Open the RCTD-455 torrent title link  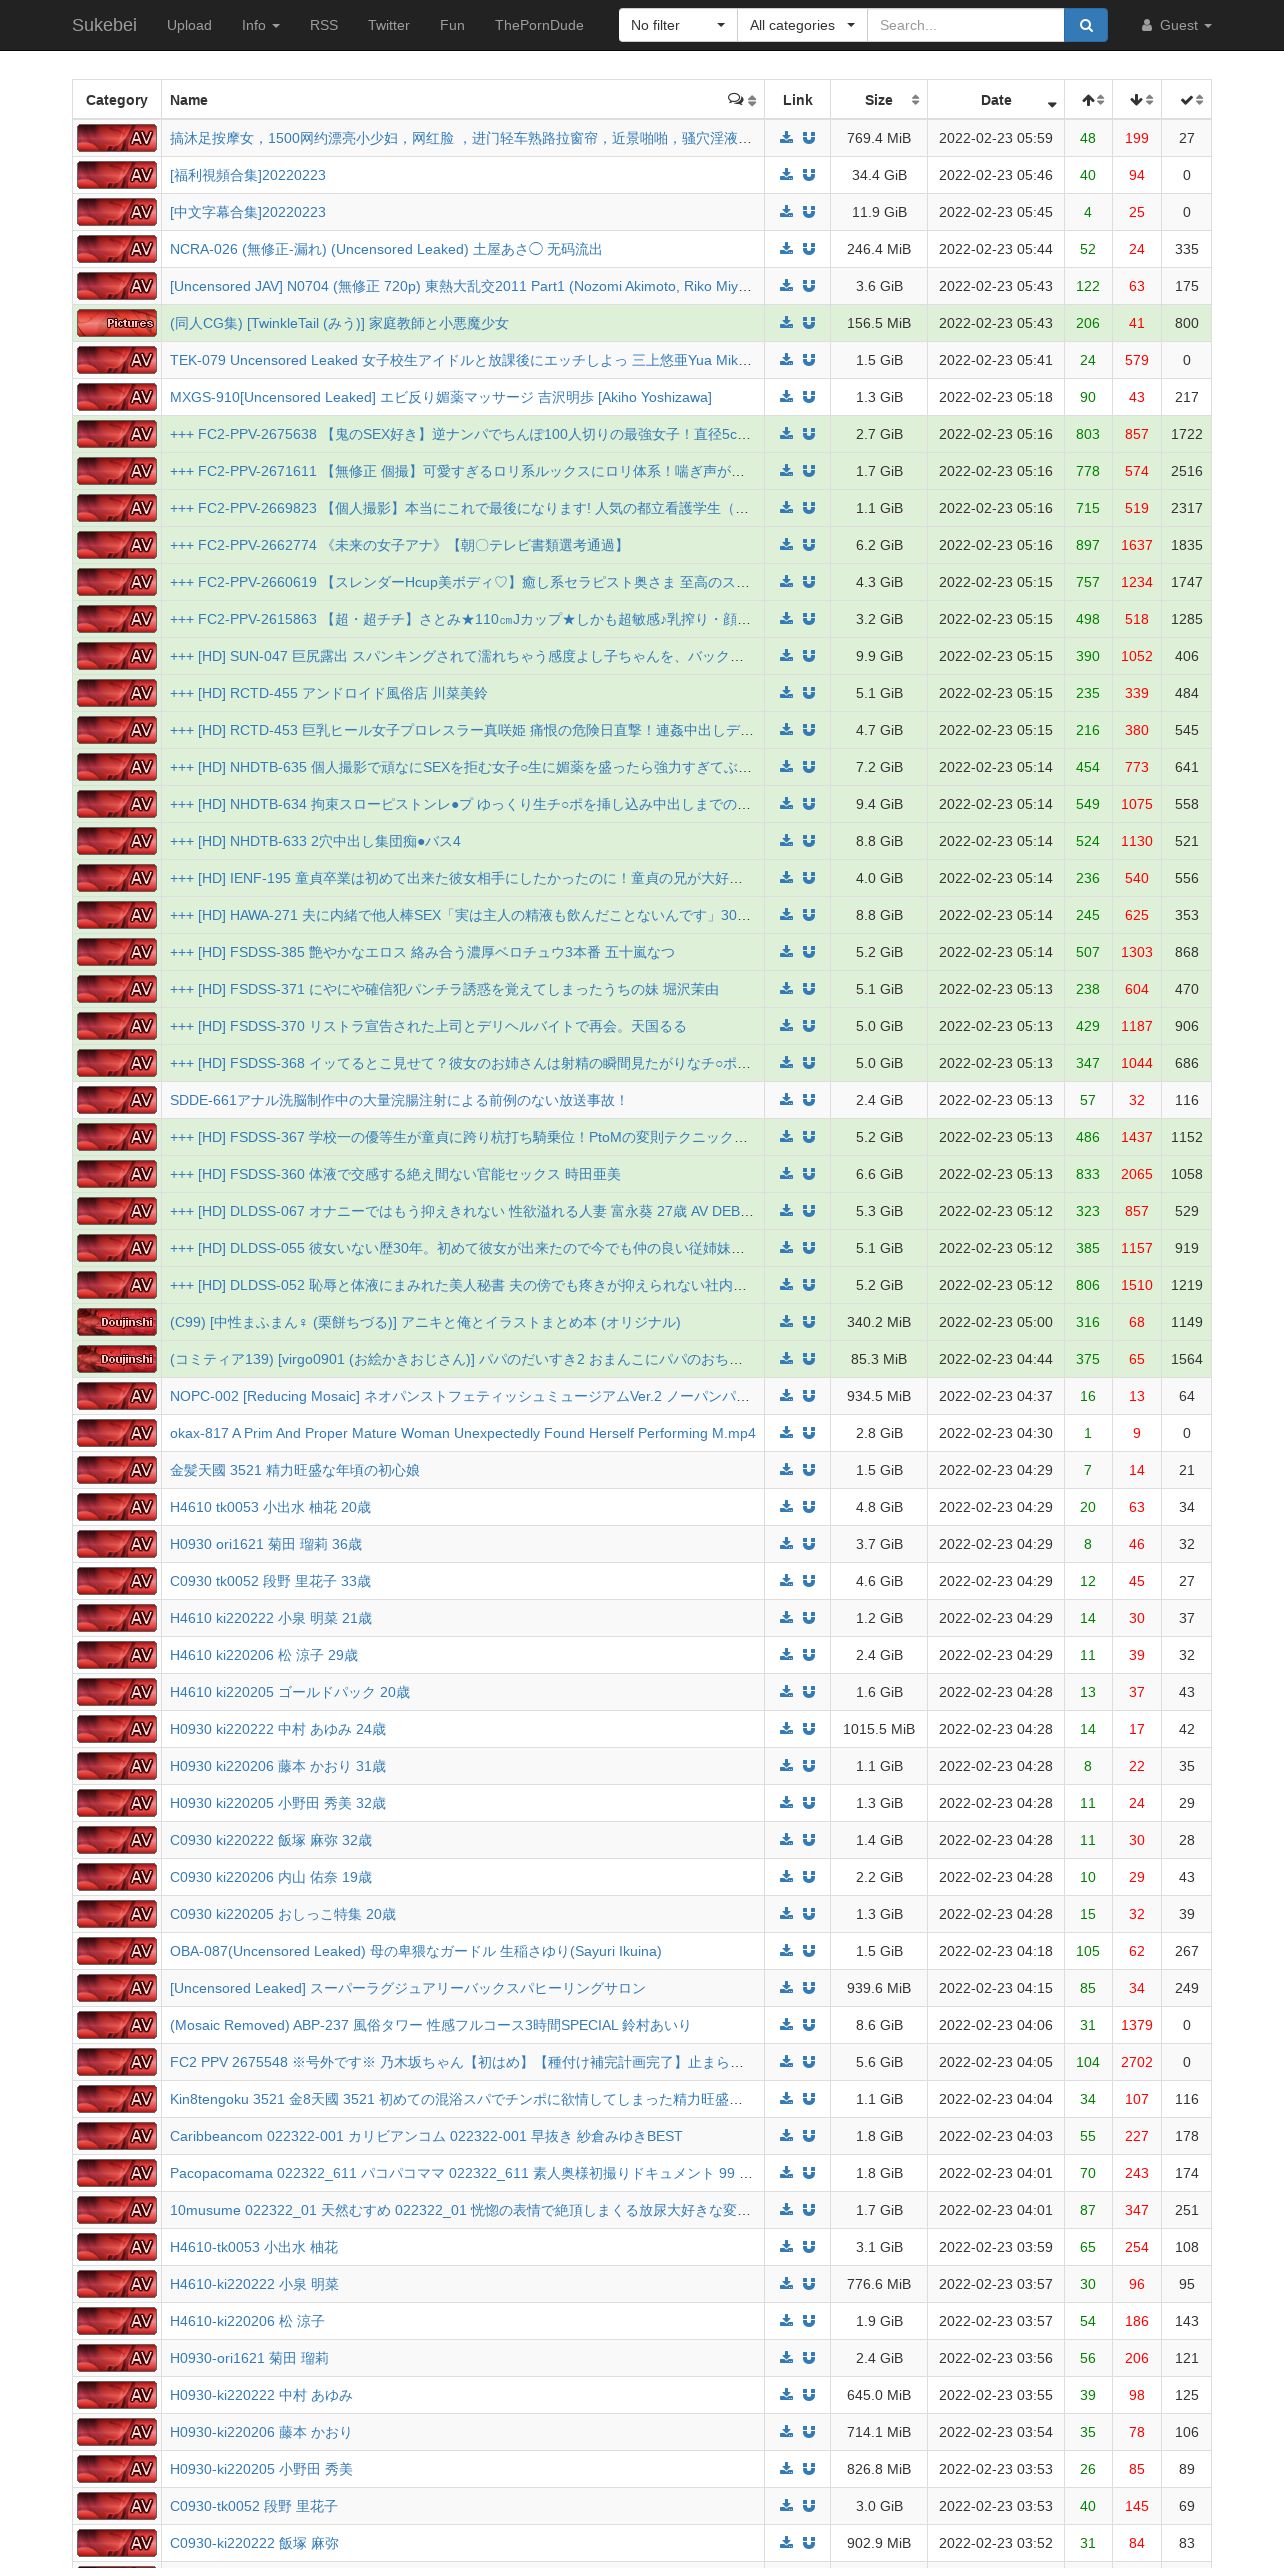pos(329,693)
